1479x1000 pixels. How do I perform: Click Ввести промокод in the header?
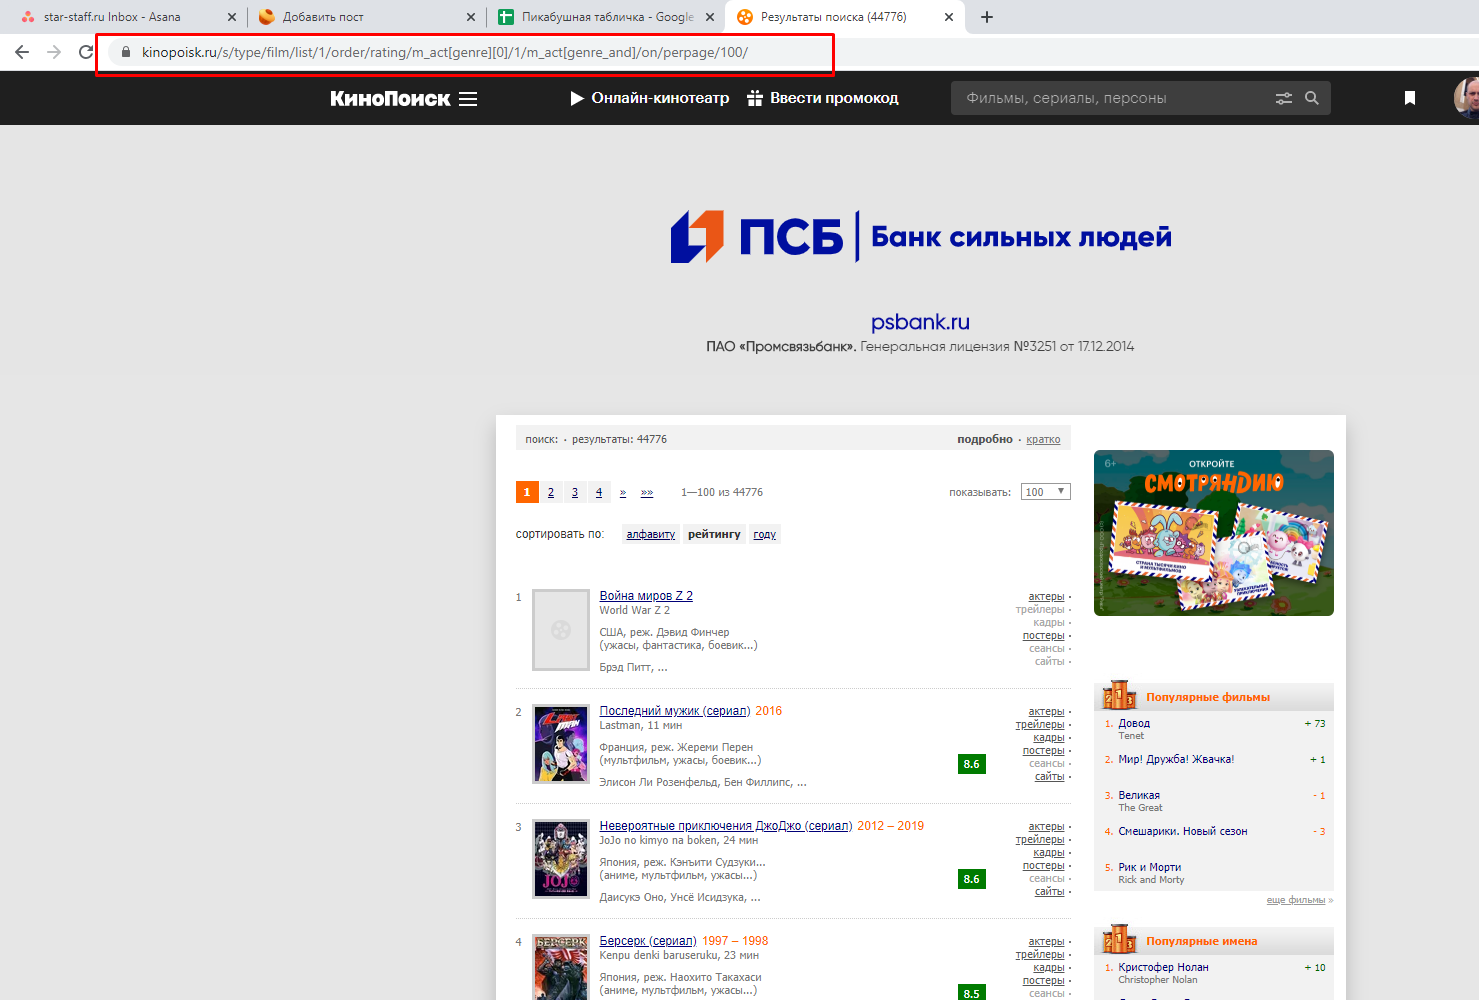point(823,98)
